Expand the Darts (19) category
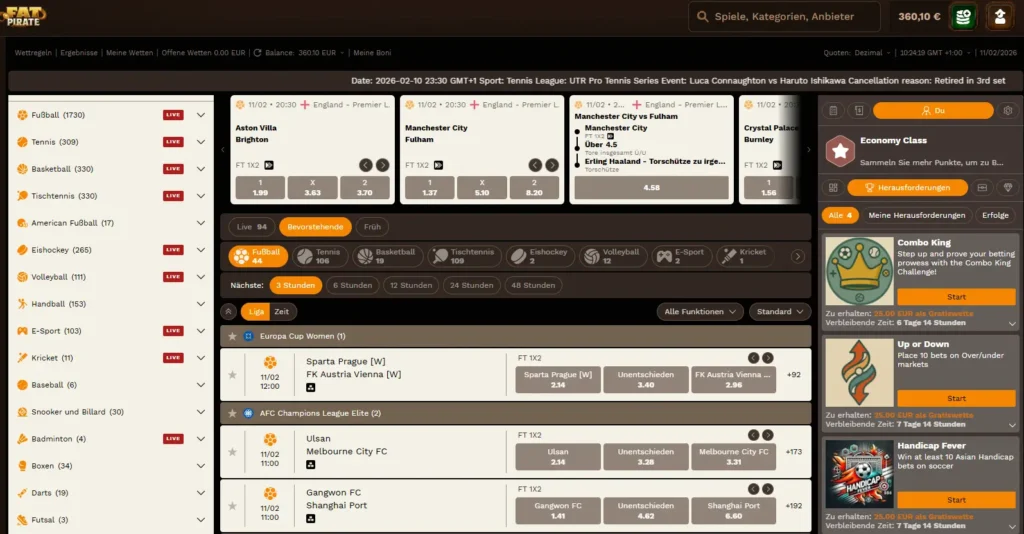1024x534 pixels. click(200, 493)
